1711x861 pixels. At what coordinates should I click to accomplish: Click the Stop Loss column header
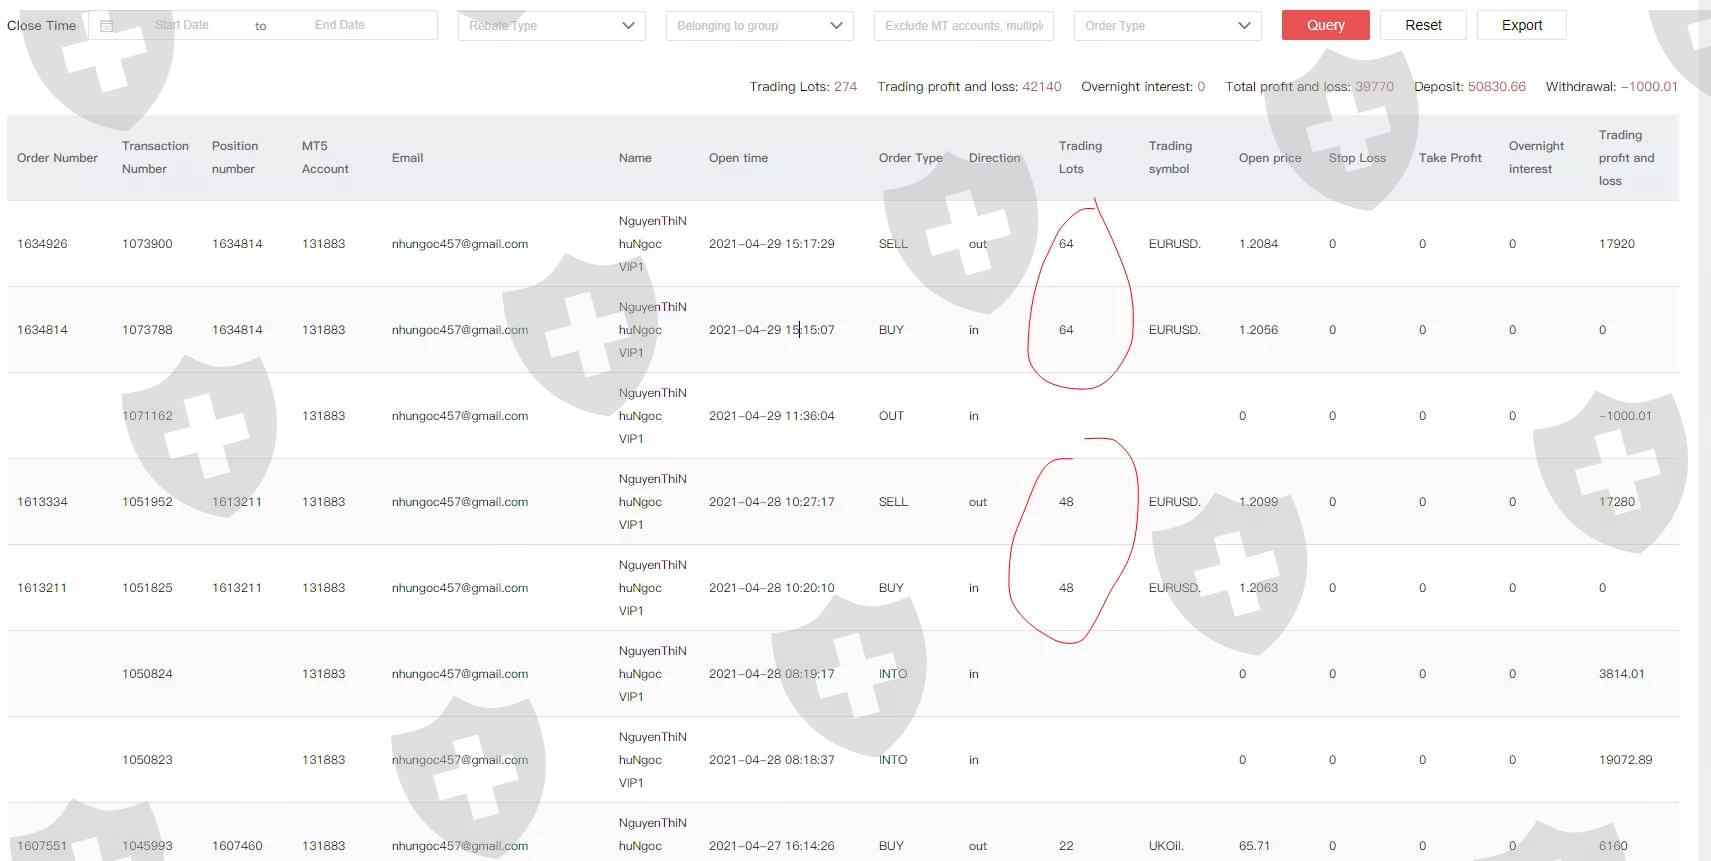pos(1357,158)
